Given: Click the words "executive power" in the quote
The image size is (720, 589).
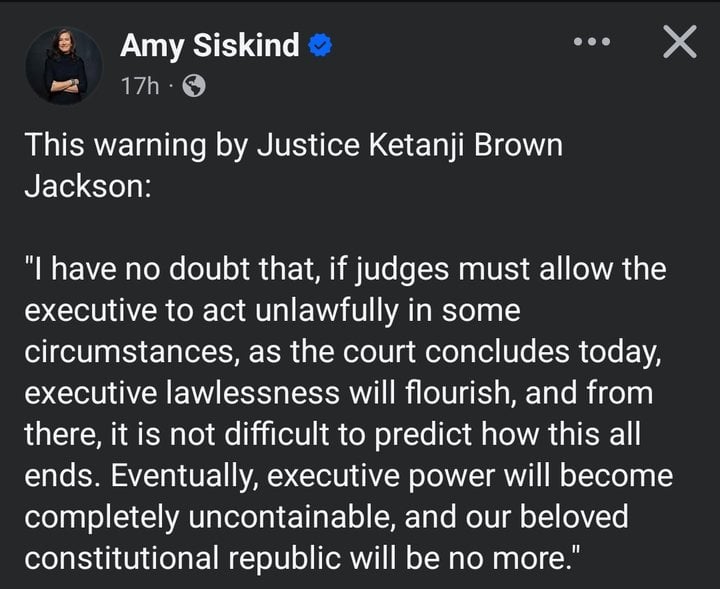Looking at the screenshot, I should (x=381, y=477).
